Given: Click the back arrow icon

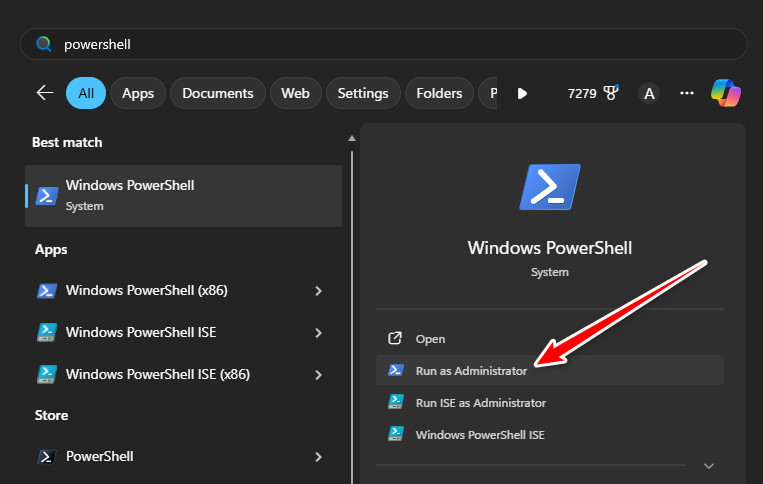Looking at the screenshot, I should 44,93.
